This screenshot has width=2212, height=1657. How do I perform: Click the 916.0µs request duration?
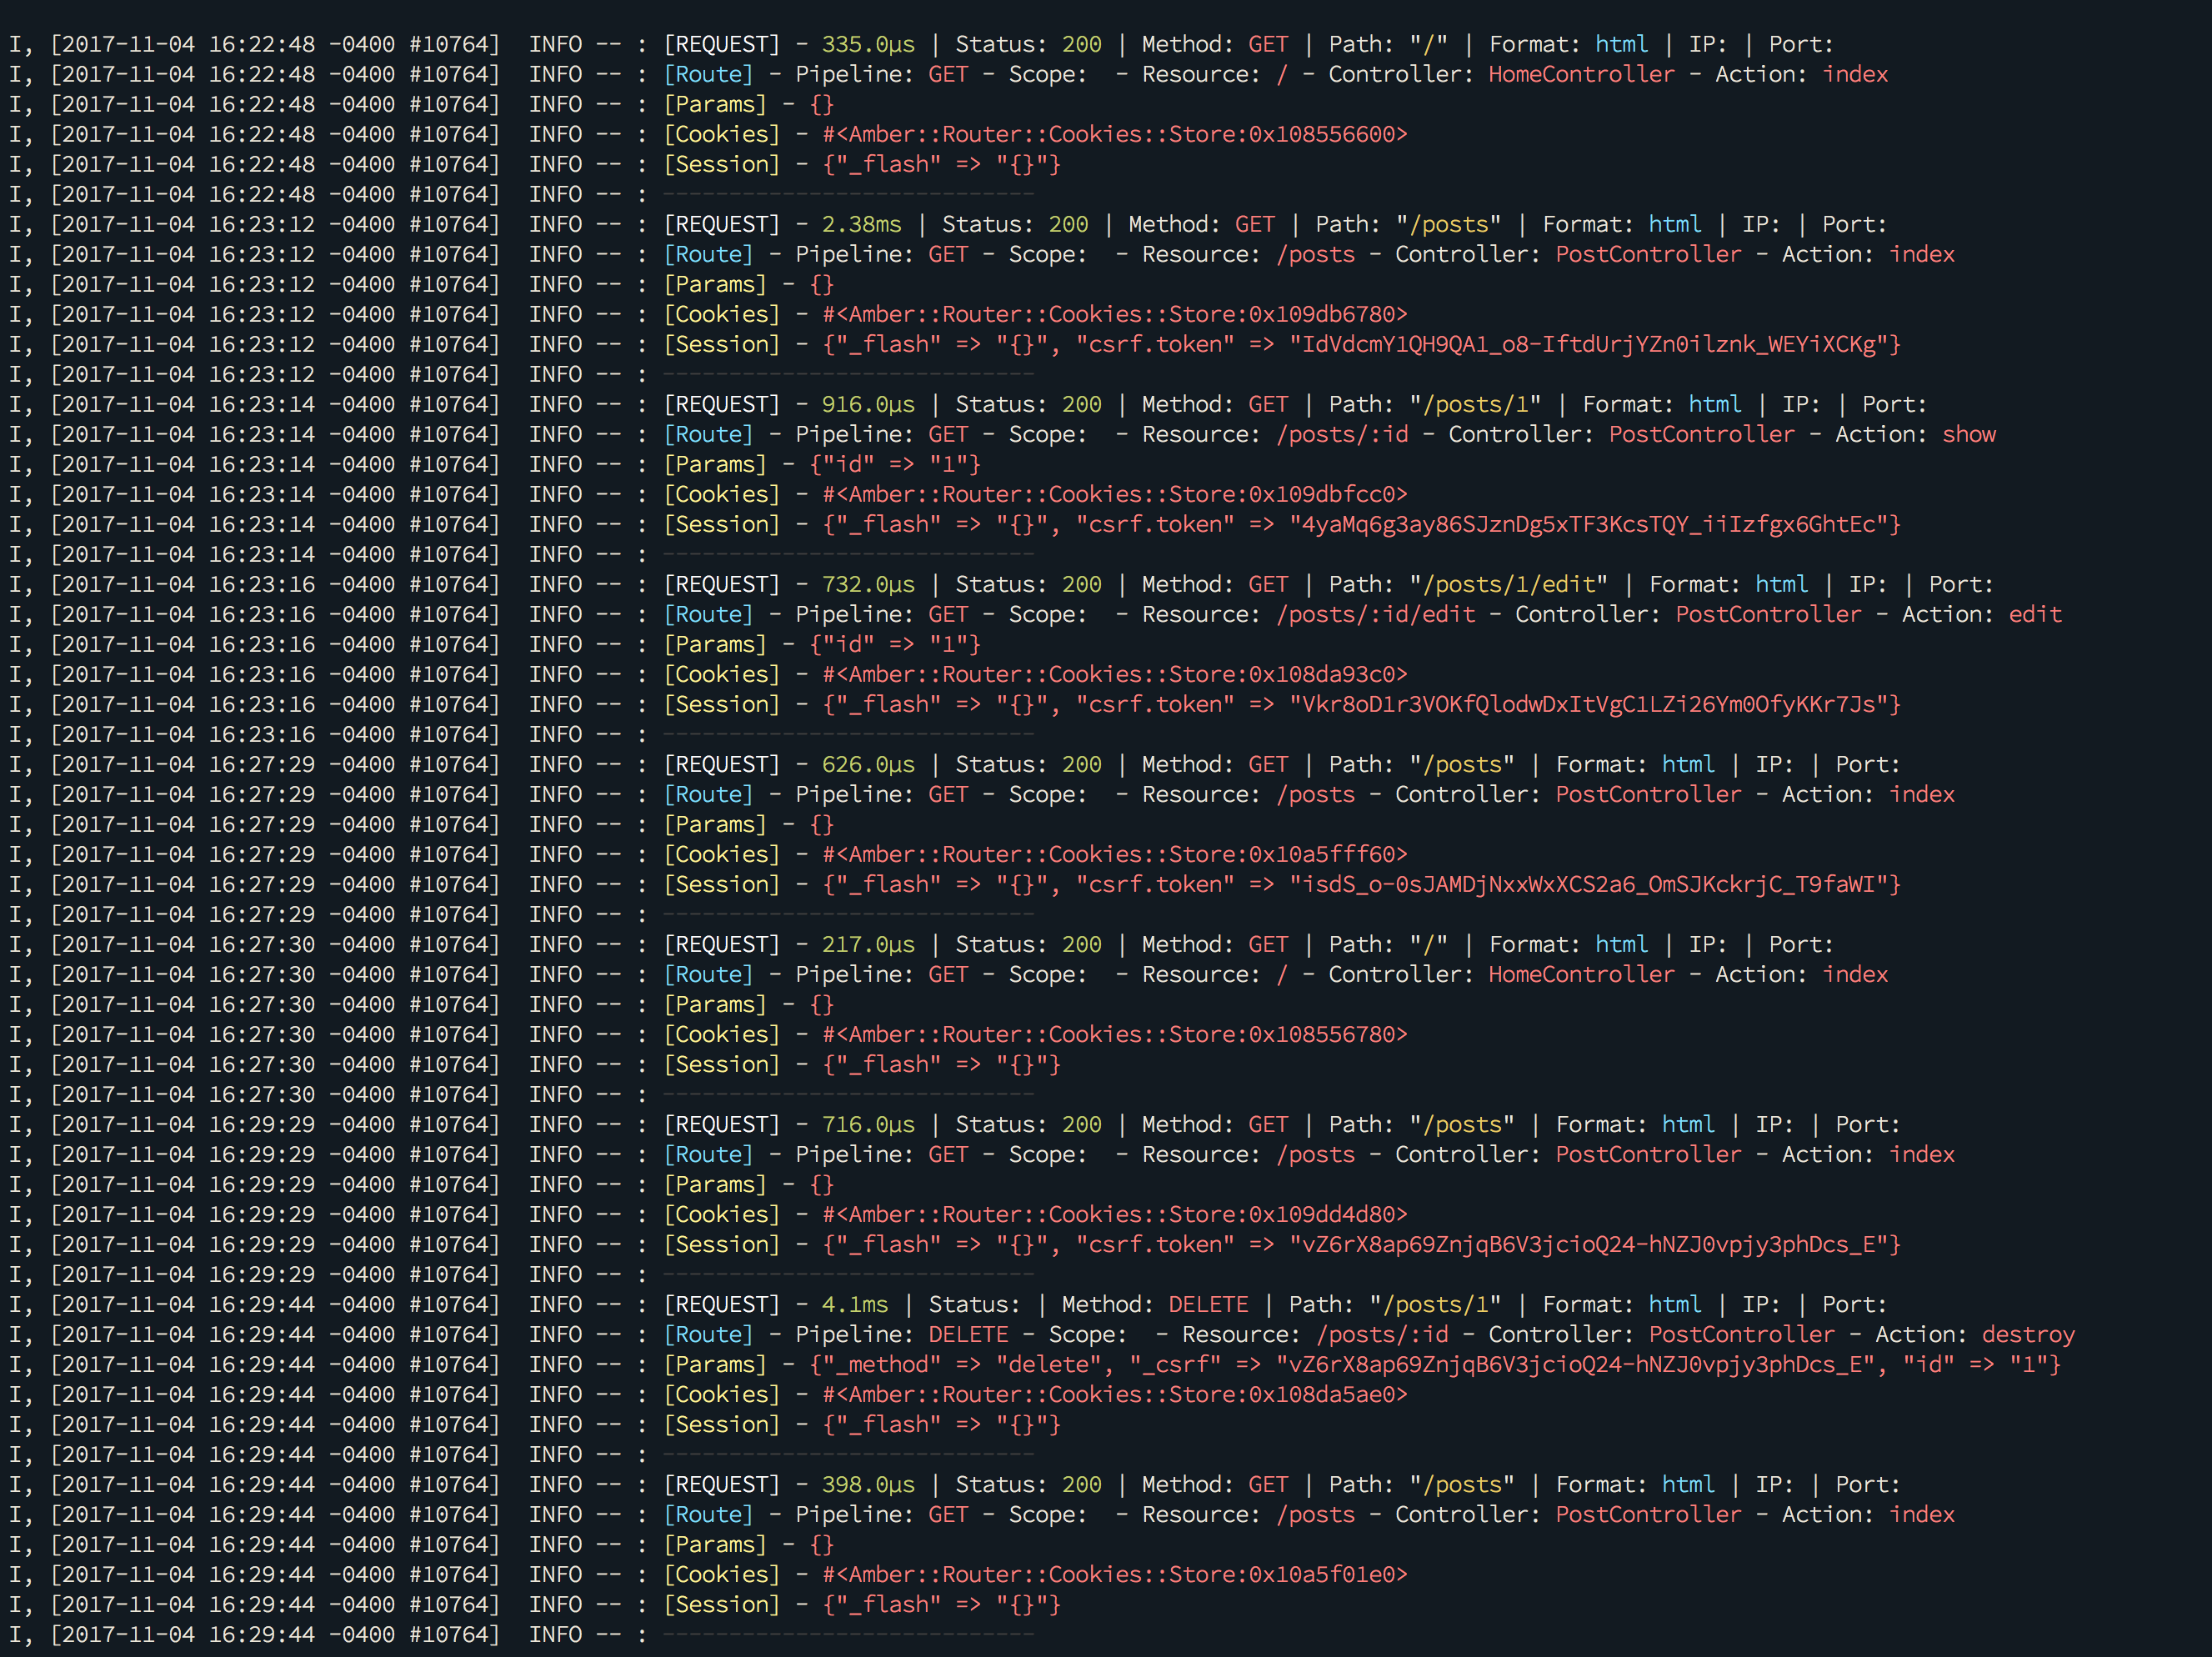868,404
